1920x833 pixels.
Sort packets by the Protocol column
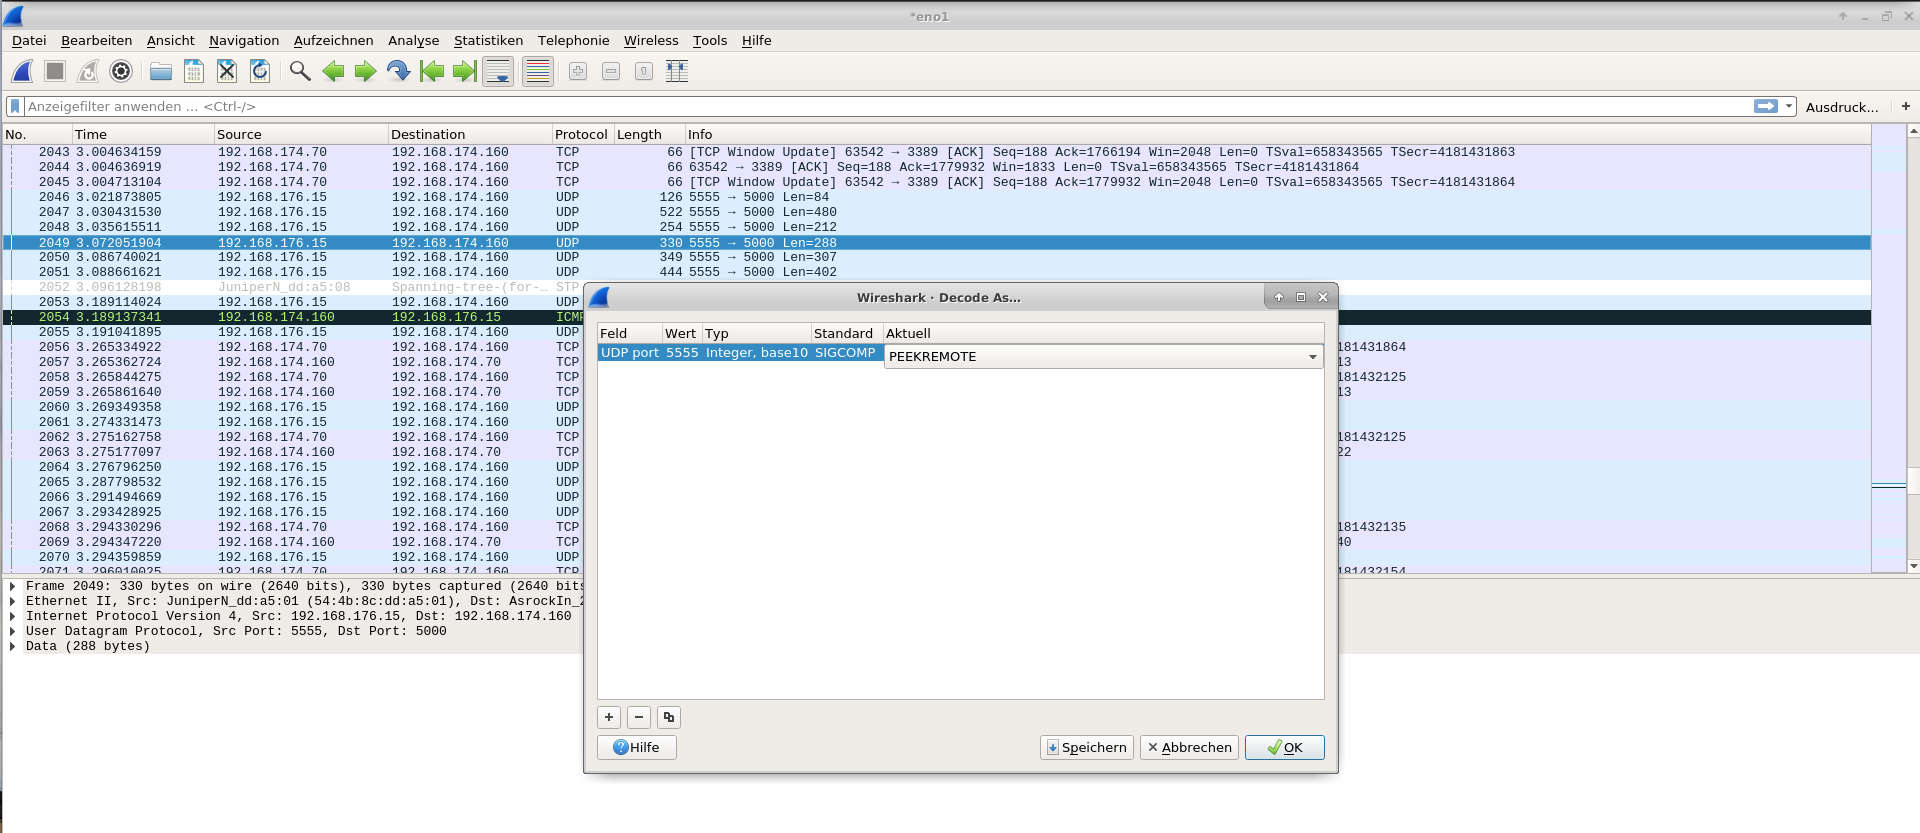[583, 134]
